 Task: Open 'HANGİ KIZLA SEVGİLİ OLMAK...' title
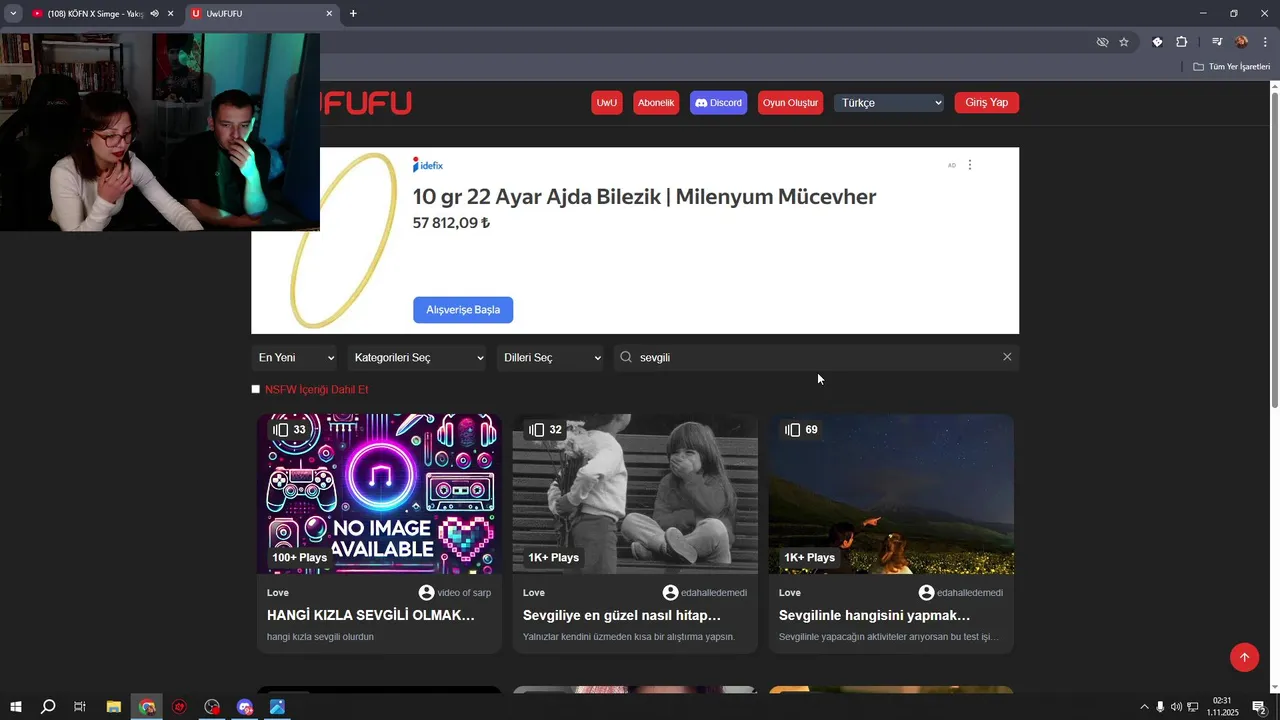point(370,615)
